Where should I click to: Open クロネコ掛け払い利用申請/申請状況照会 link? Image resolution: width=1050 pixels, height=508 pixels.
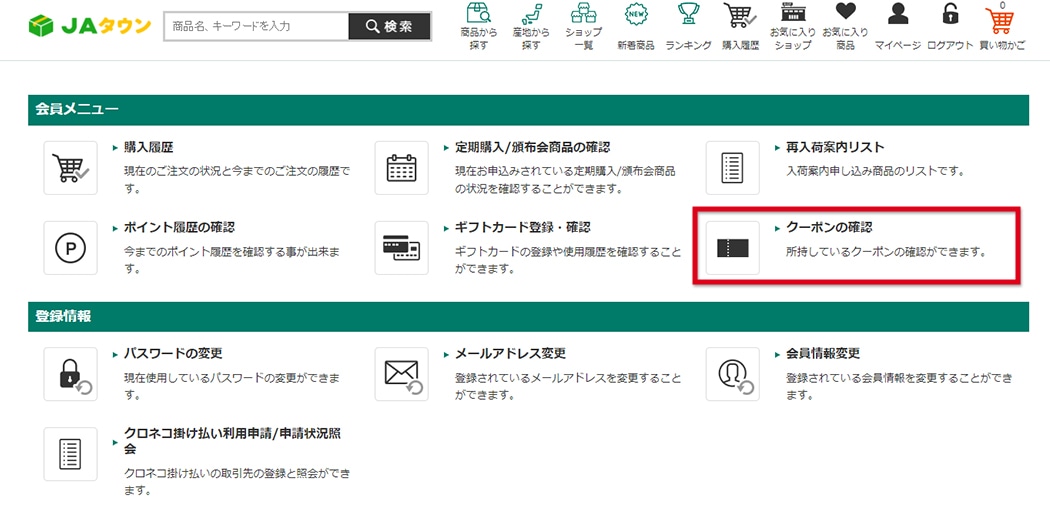(234, 440)
